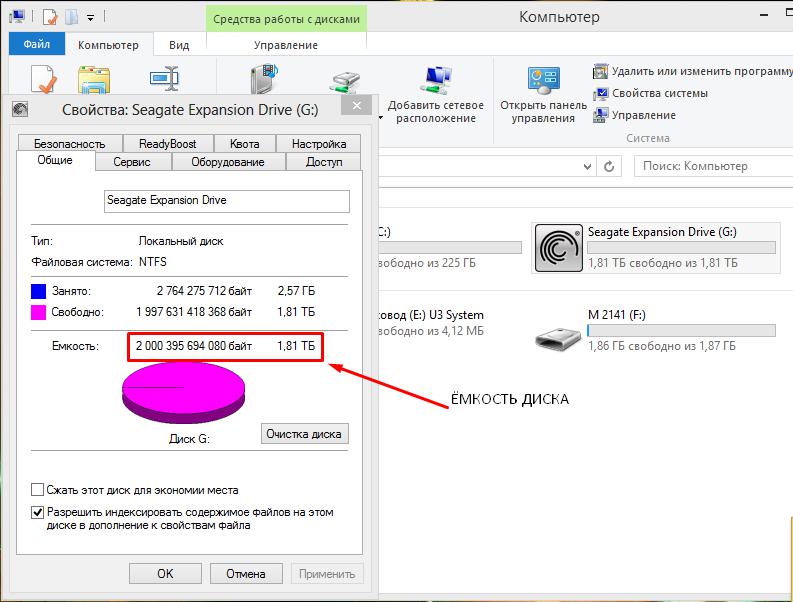Click the refresh button next to the address bar
Screen dimensions: 793x602
tap(609, 166)
